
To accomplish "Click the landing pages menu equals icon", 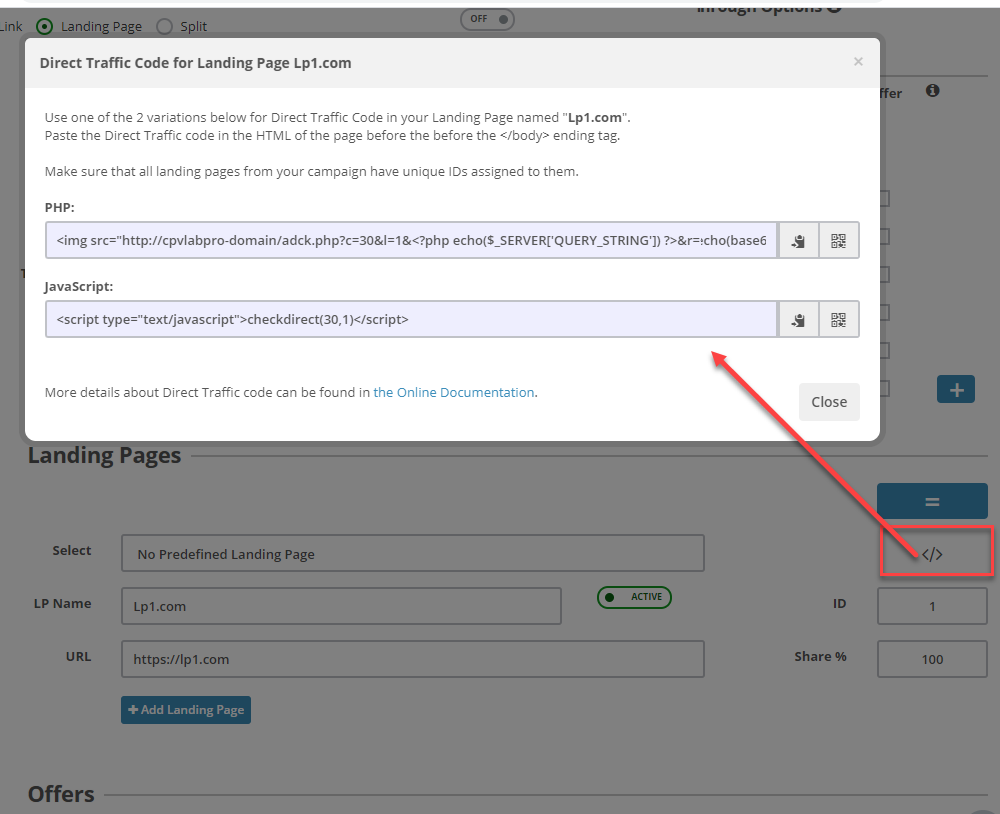I will 932,500.
